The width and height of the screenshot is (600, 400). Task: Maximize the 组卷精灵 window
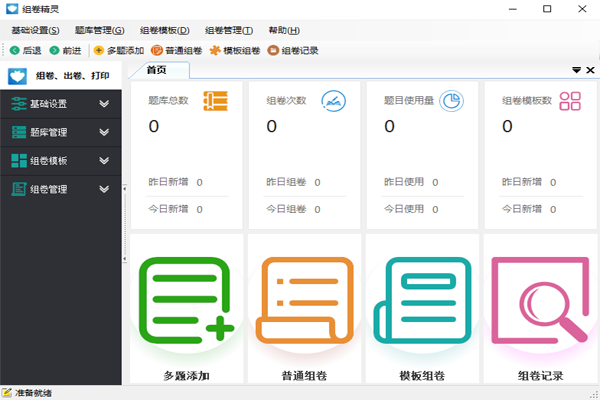tap(547, 8)
